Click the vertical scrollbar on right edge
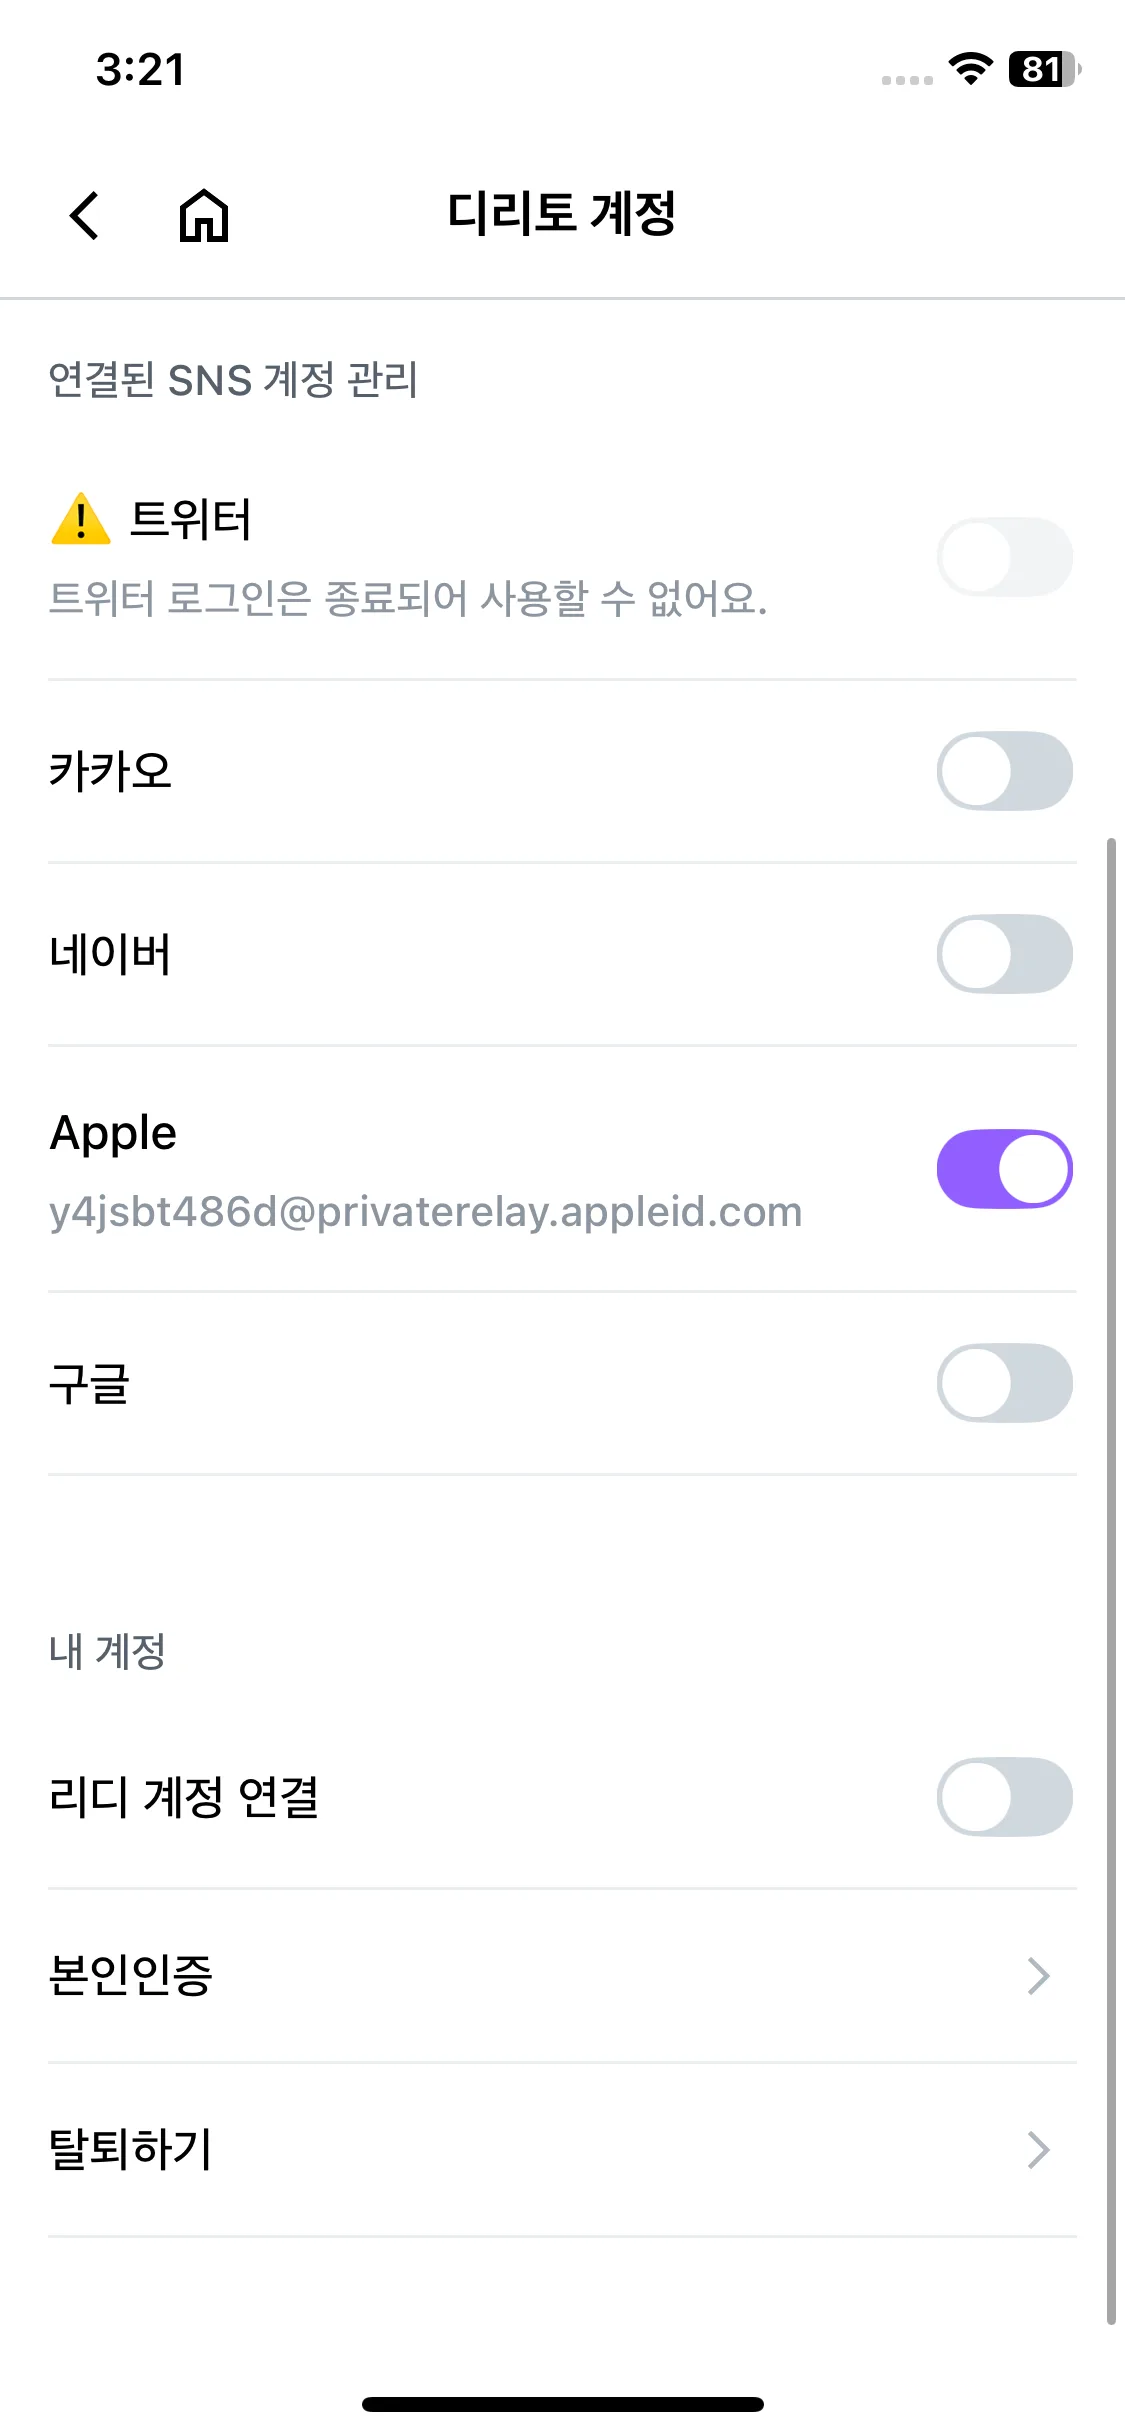The image size is (1125, 2436). point(1111,1580)
